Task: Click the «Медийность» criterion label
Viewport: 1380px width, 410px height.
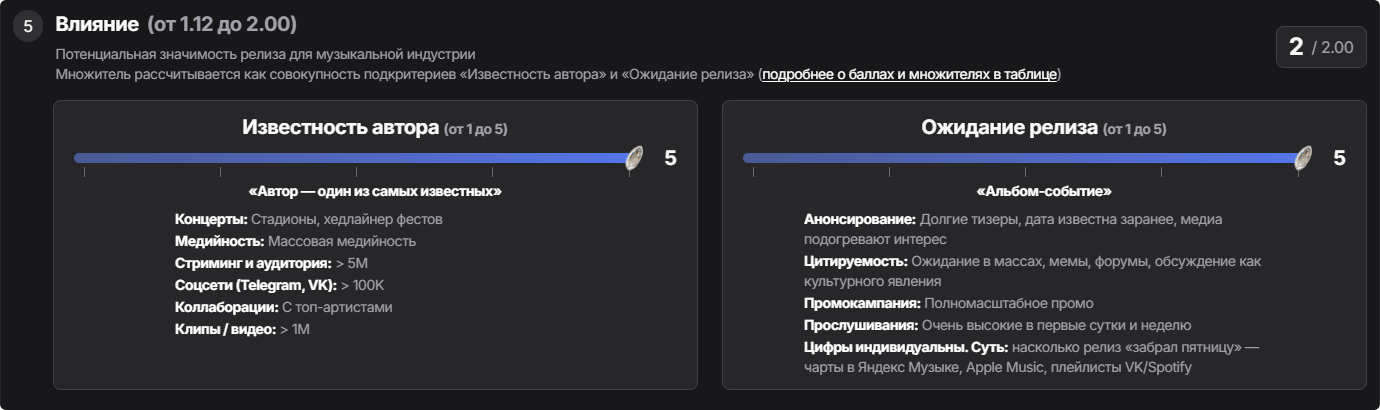Action: 219,241
